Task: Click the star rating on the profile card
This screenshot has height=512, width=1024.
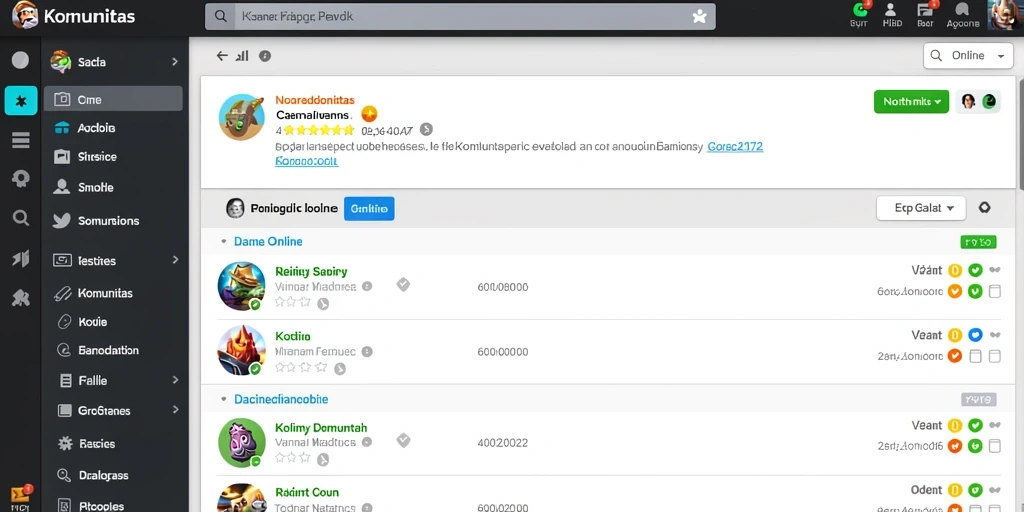Action: pos(318,130)
